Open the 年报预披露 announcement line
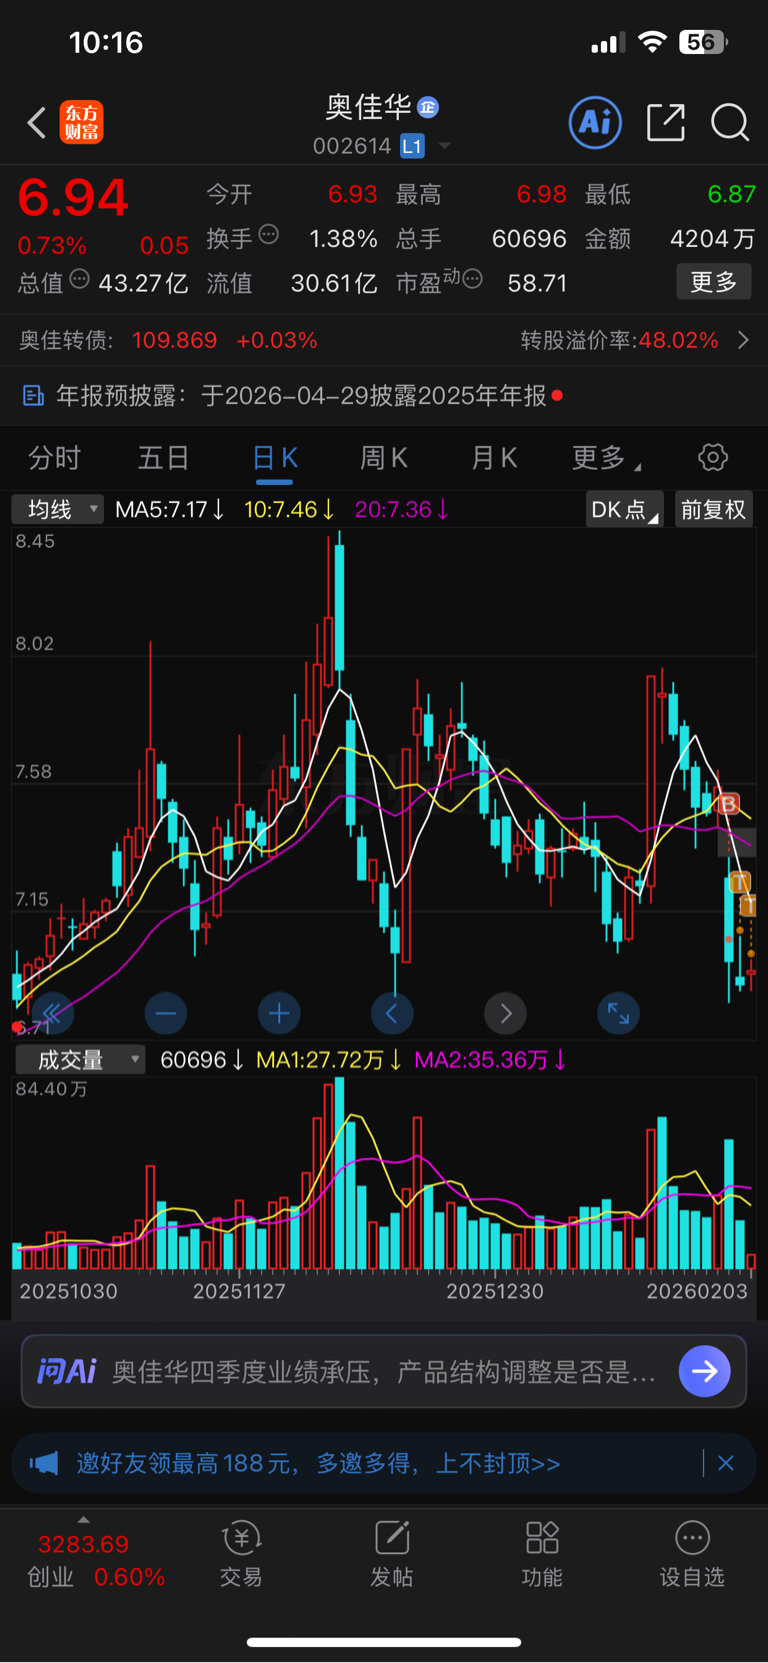The width and height of the screenshot is (768, 1663). point(384,396)
